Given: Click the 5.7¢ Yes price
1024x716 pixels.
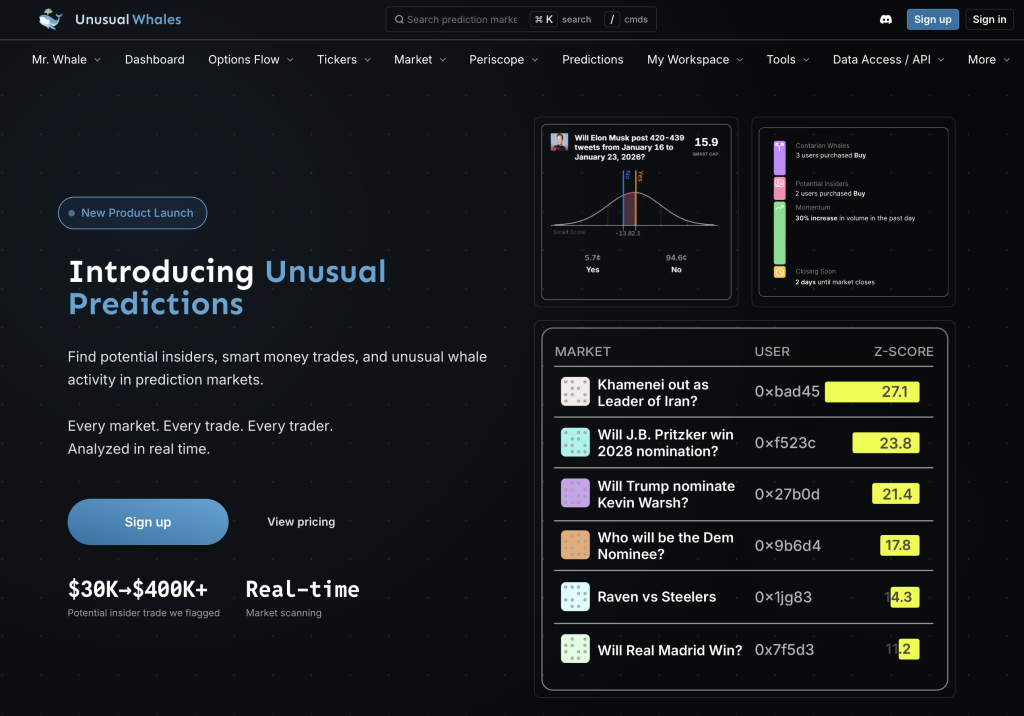Looking at the screenshot, I should click(x=592, y=258).
